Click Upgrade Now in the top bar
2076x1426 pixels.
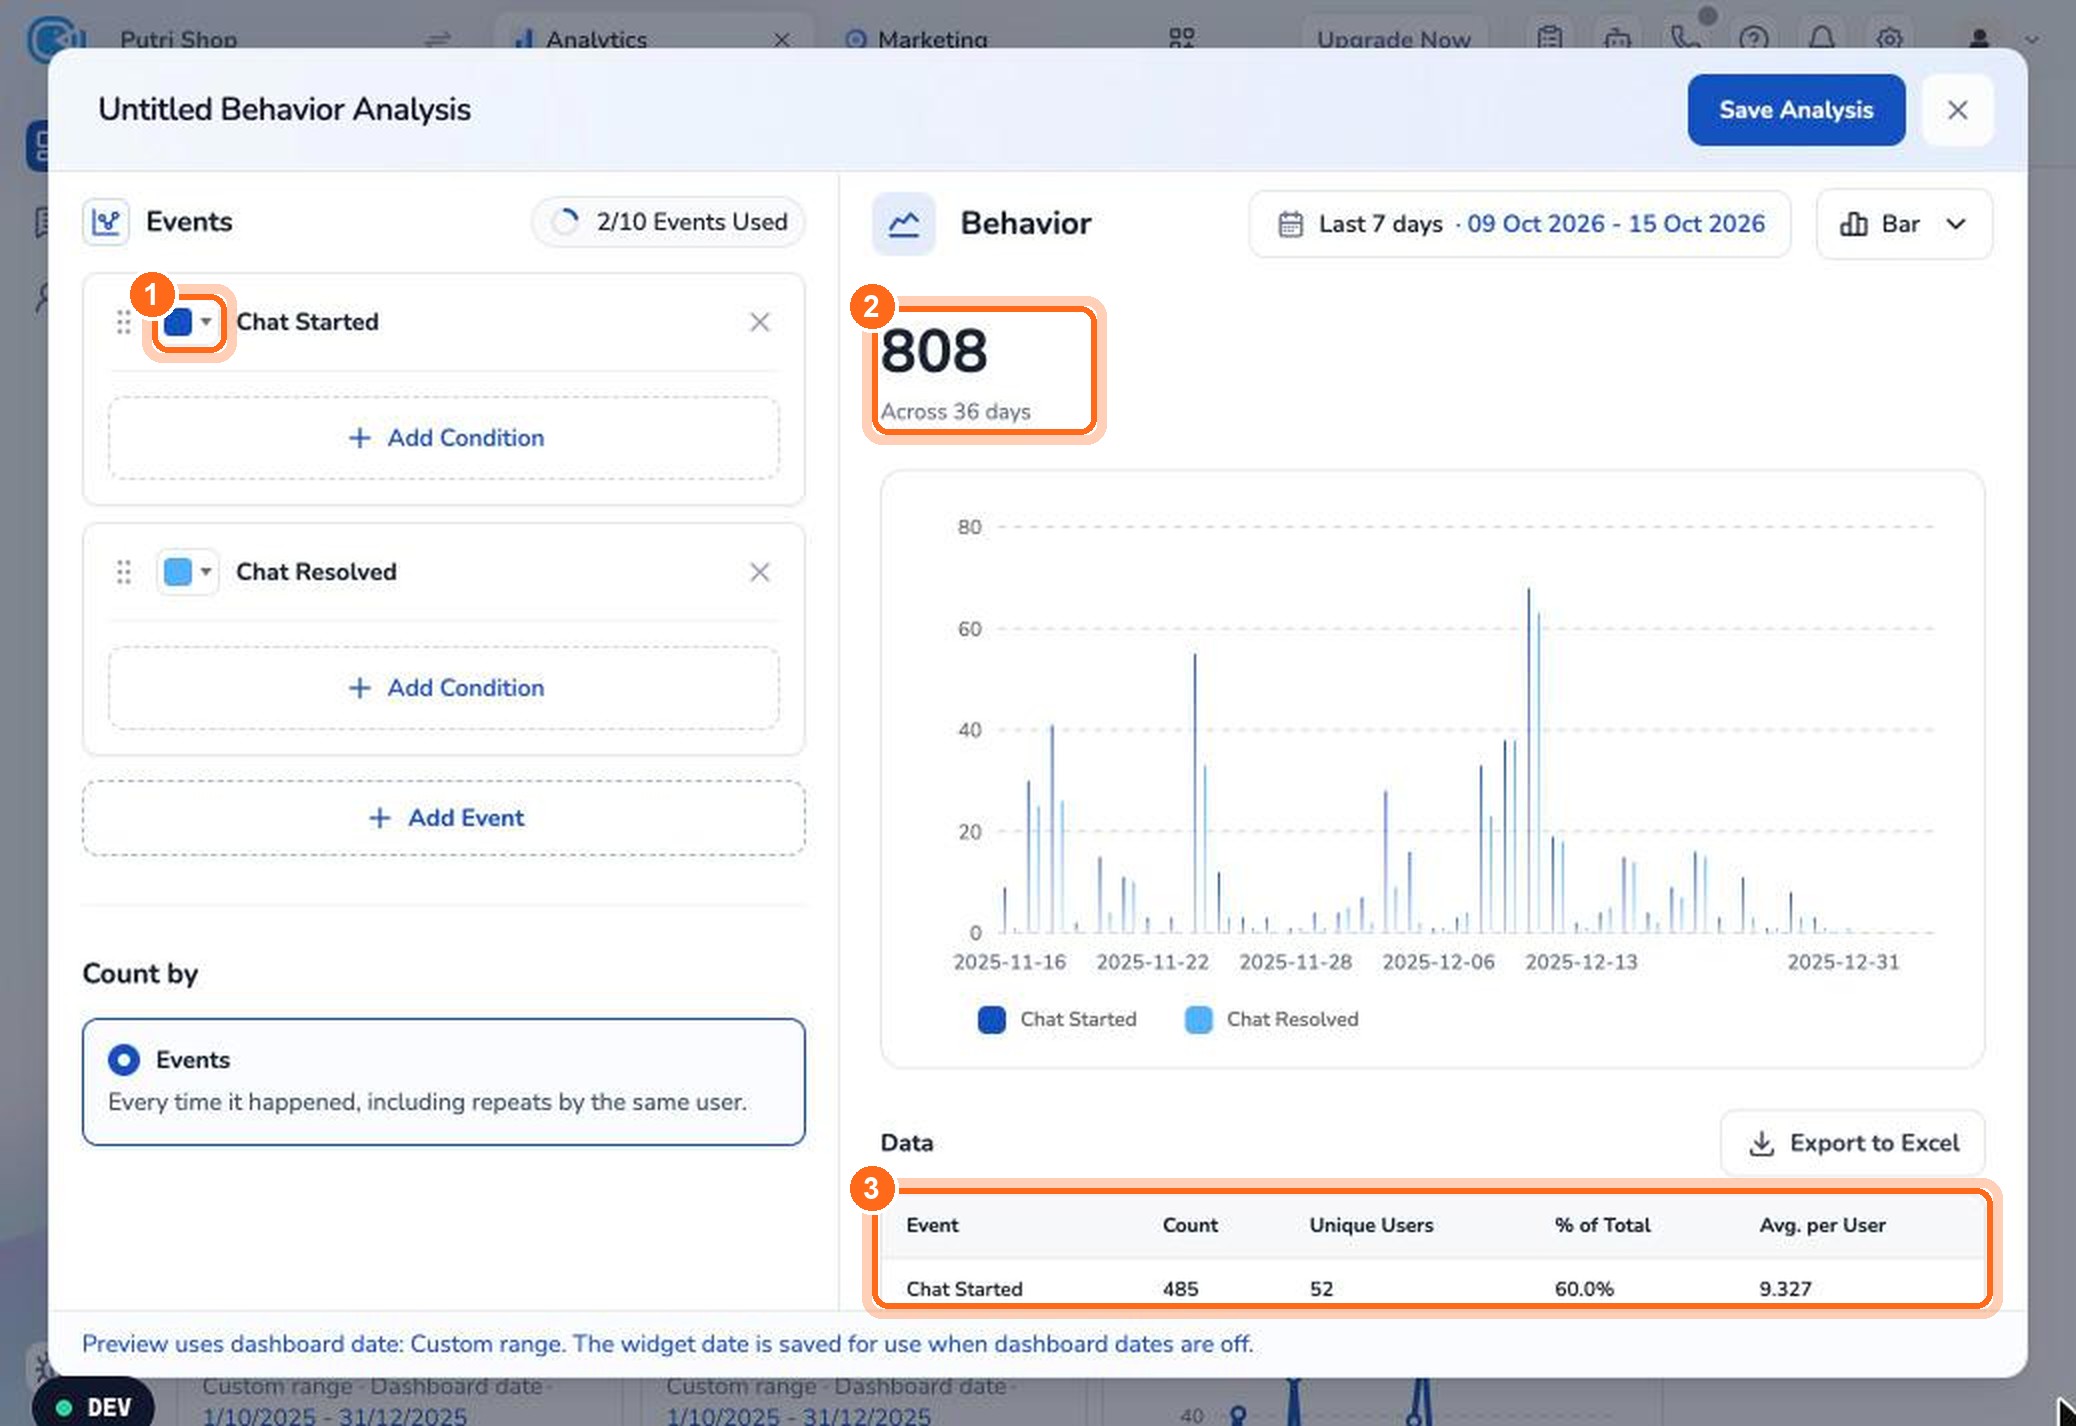point(1393,40)
